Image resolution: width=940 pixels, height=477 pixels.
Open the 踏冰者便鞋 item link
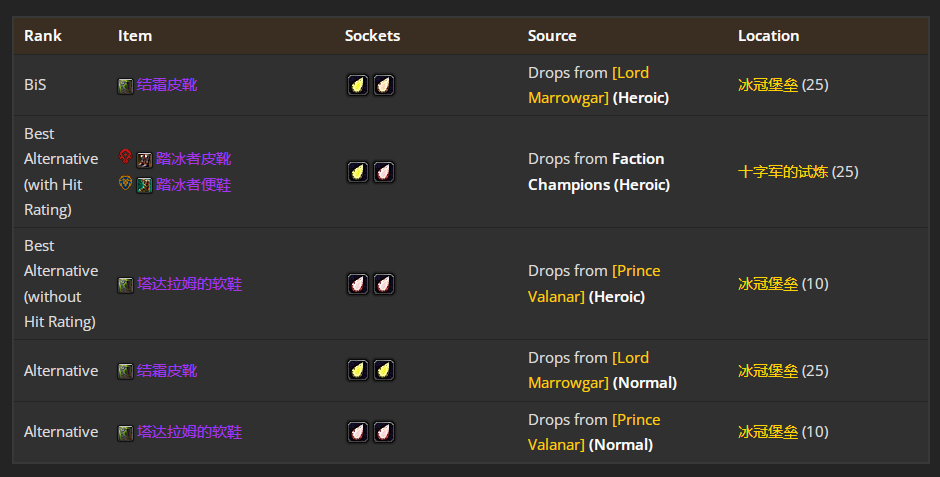click(193, 184)
